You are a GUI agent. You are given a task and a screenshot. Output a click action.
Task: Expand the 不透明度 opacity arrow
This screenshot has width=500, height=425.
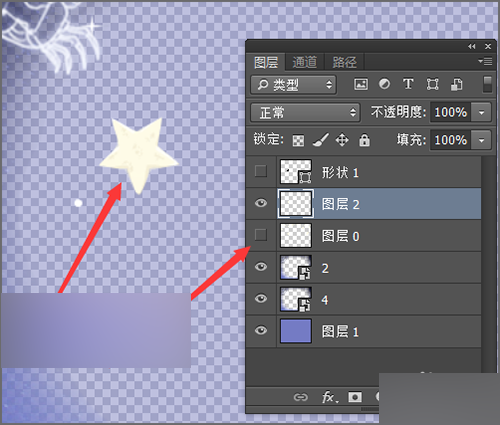point(481,112)
